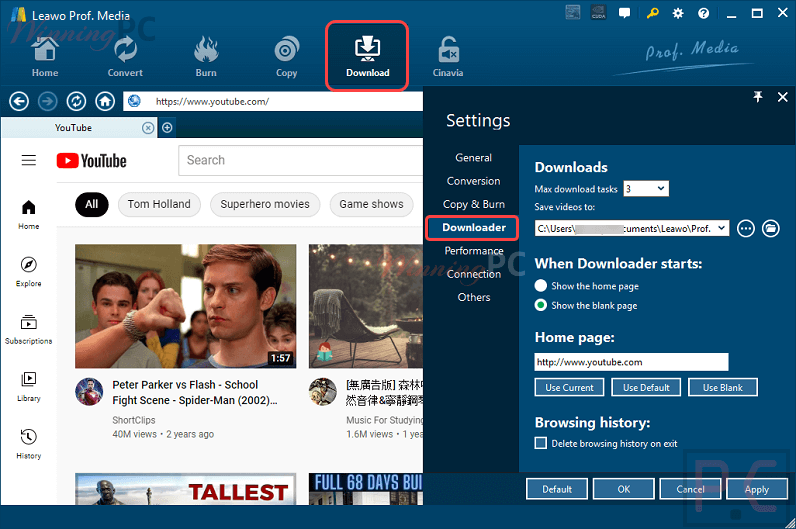This screenshot has height=529, width=796.
Task: Click the CUDA GPU acceleration icon
Action: pyautogui.click(x=599, y=13)
